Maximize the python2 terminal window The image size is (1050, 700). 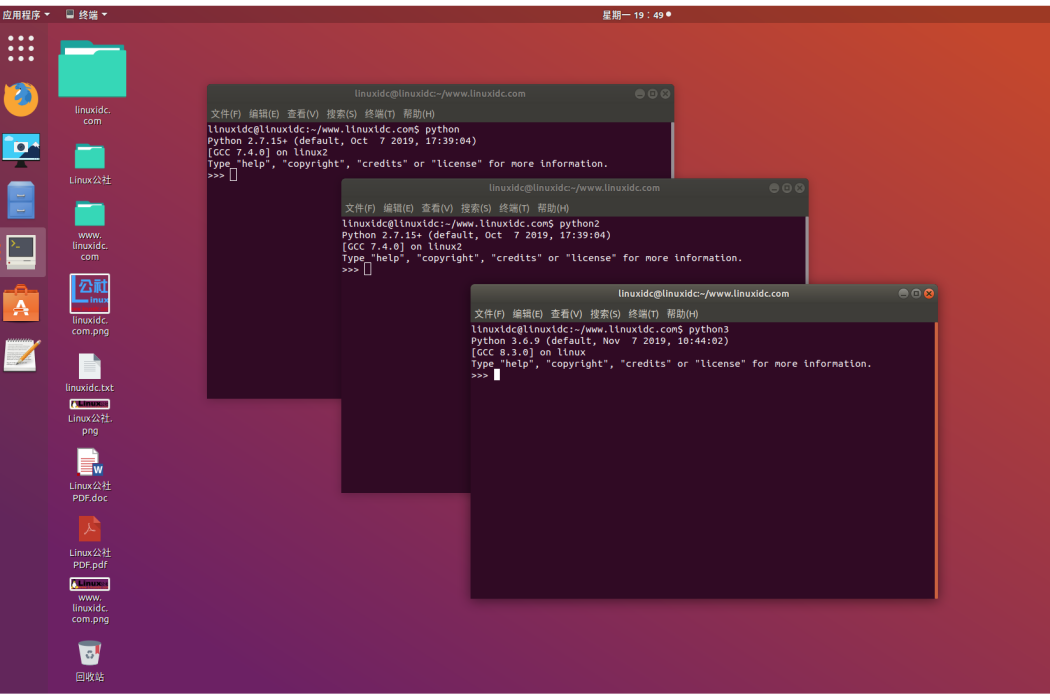click(x=787, y=188)
